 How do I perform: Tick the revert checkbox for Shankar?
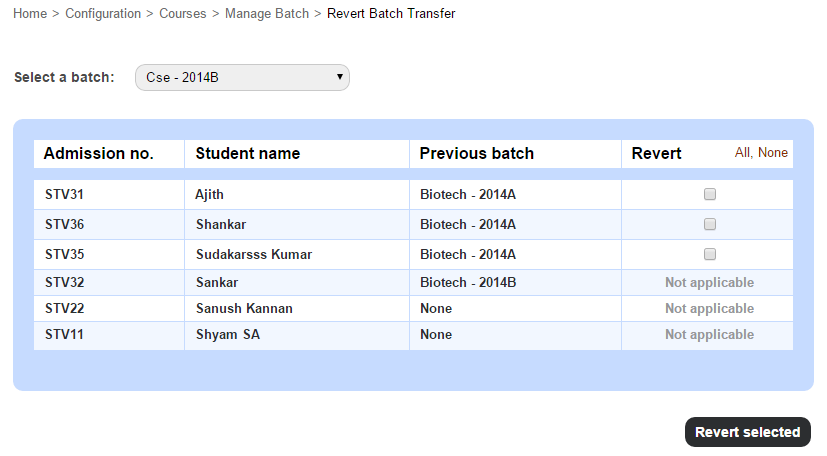point(709,224)
